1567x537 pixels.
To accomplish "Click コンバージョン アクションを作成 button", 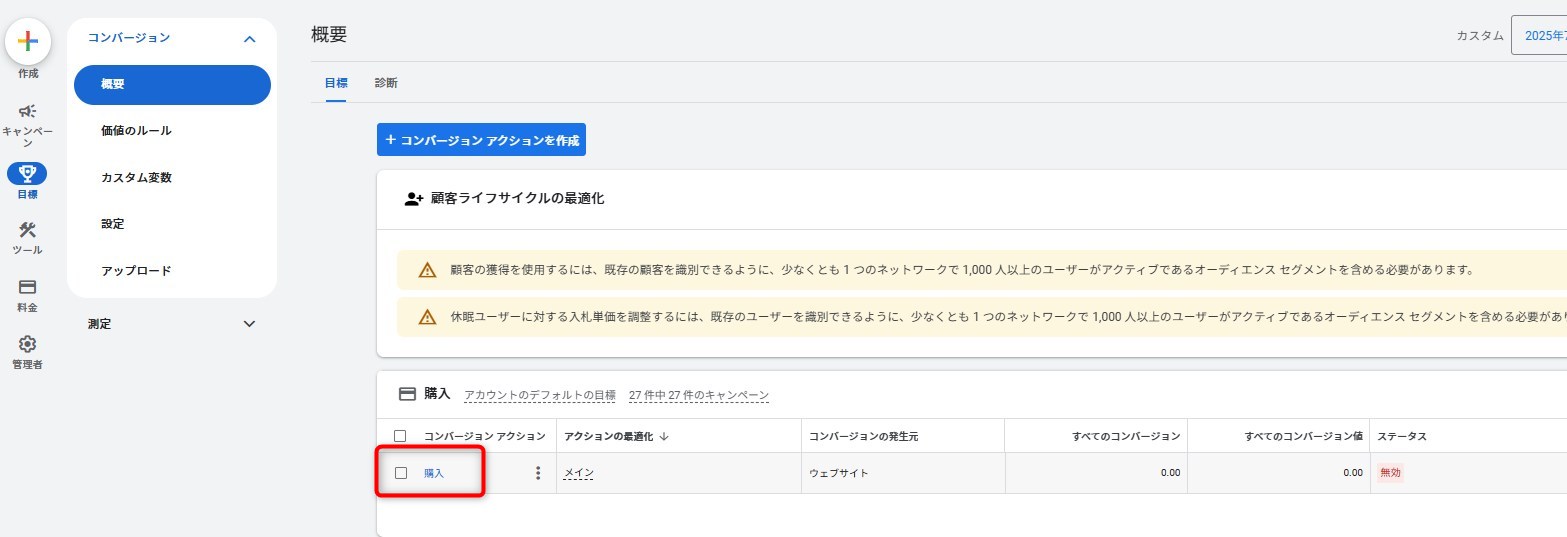I will (481, 140).
